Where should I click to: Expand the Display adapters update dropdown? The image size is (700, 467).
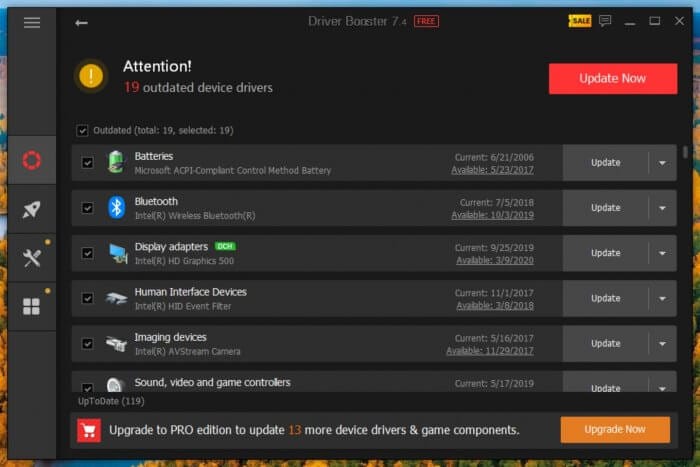(x=662, y=253)
